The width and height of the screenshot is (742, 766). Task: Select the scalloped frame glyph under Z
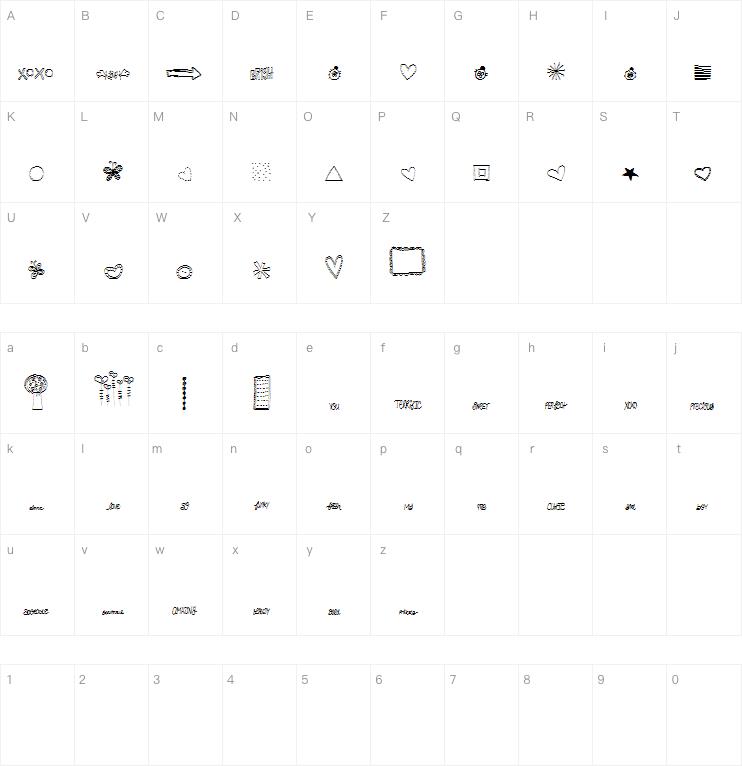click(407, 261)
